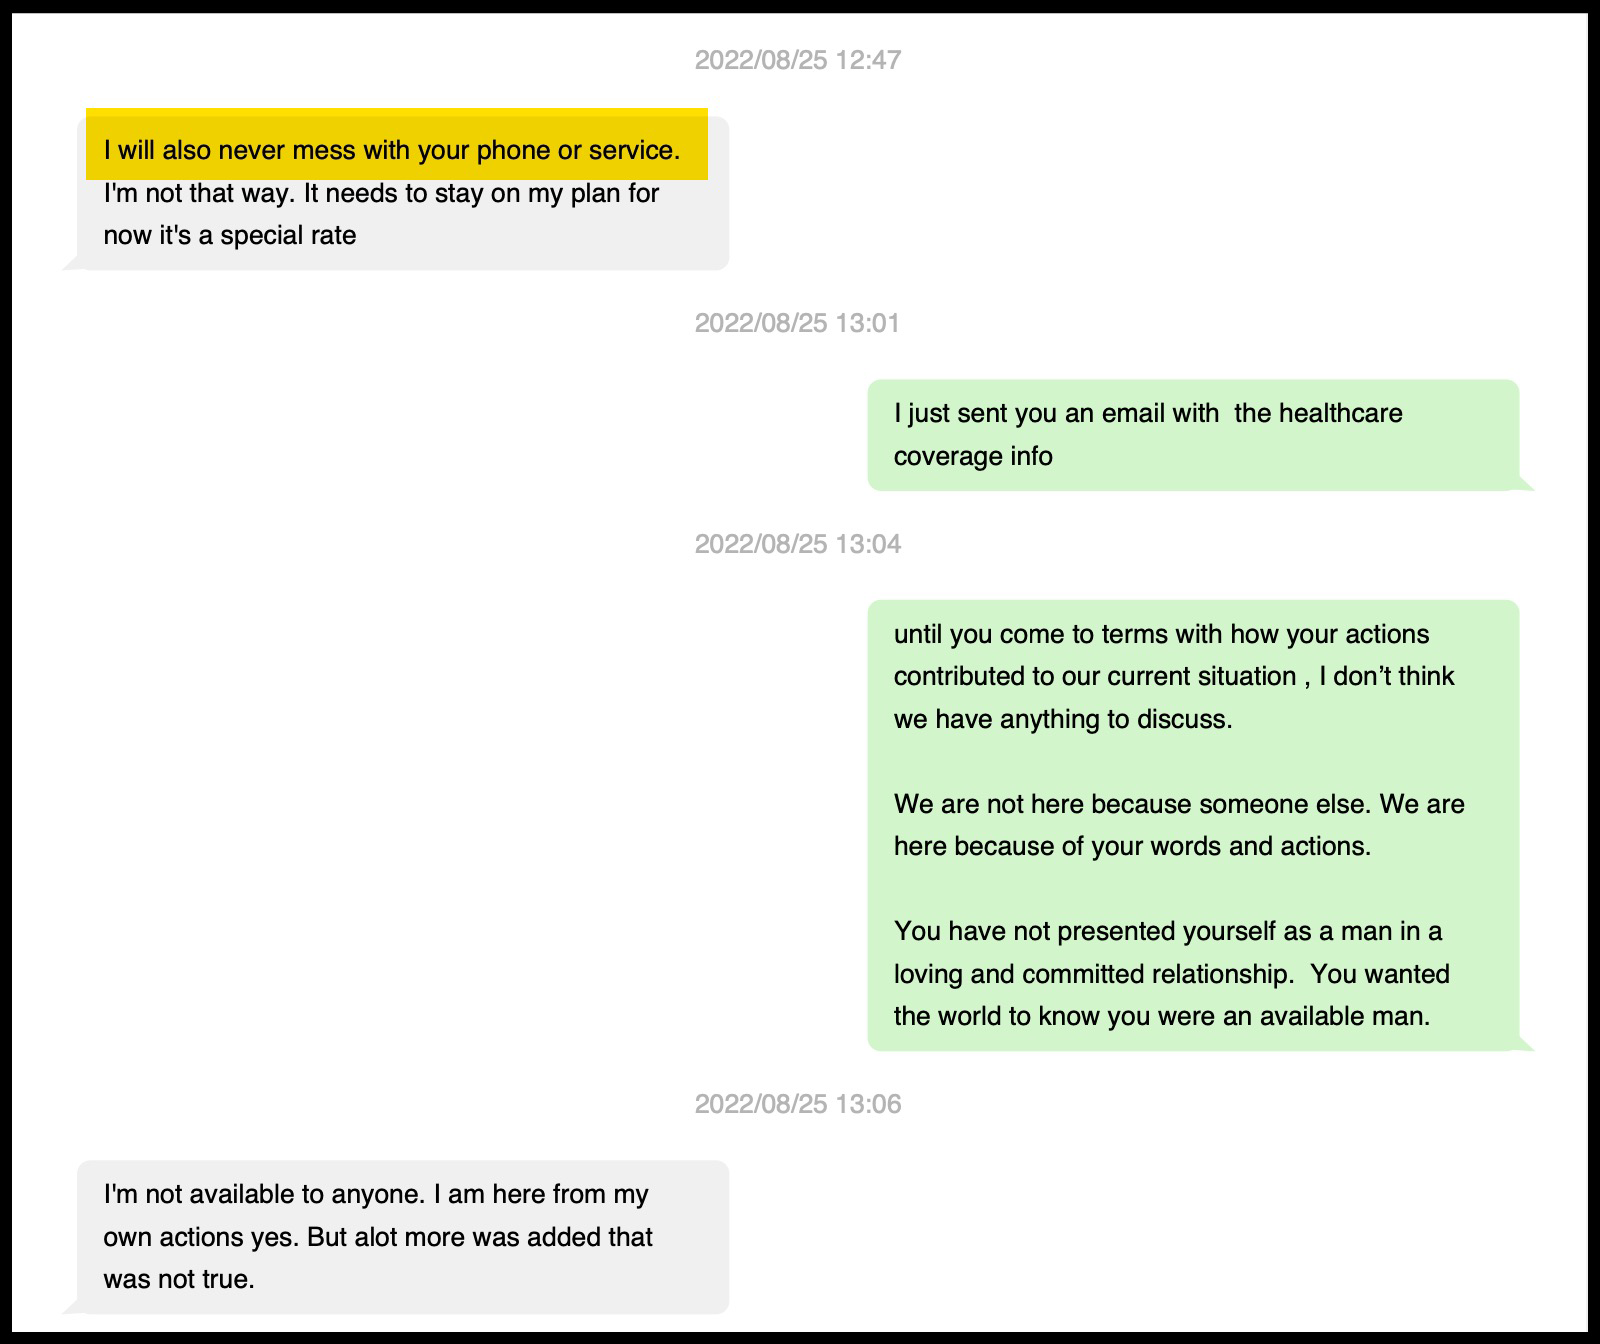The width and height of the screenshot is (1600, 1344).
Task: Click the text "own actions yes" in the last message
Action: [200, 1237]
